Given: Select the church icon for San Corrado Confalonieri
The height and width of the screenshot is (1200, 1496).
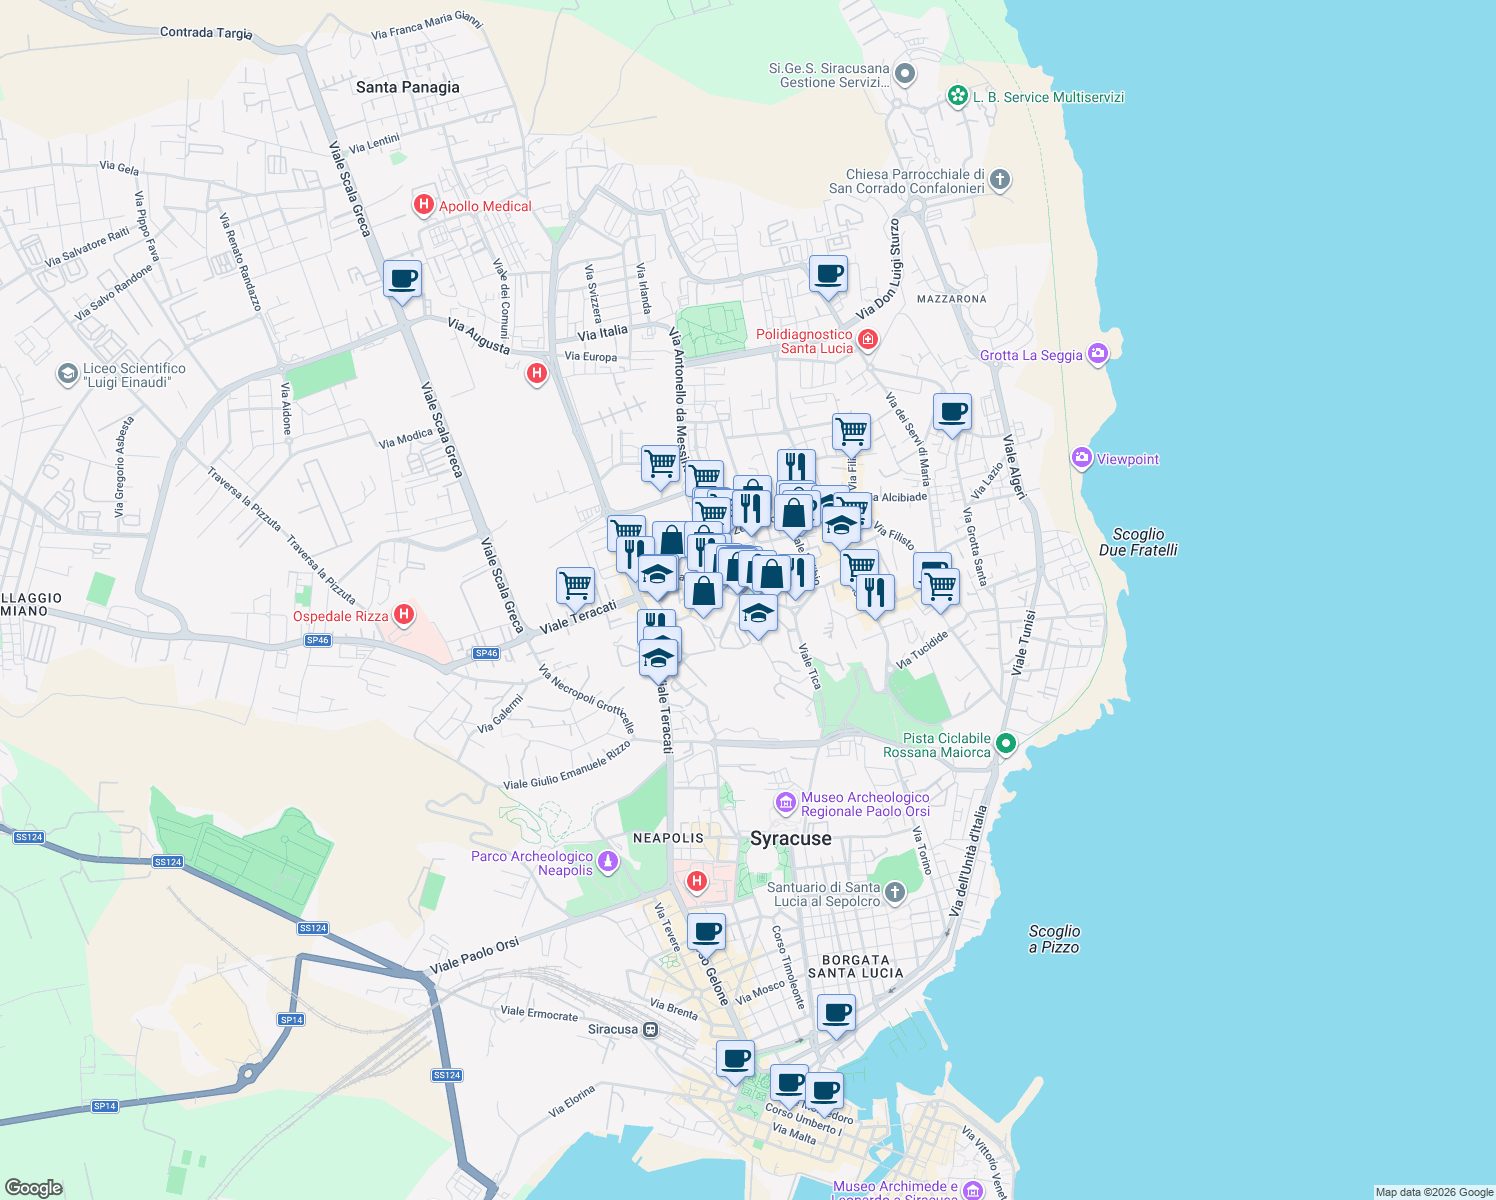Looking at the screenshot, I should pyautogui.click(x=998, y=179).
